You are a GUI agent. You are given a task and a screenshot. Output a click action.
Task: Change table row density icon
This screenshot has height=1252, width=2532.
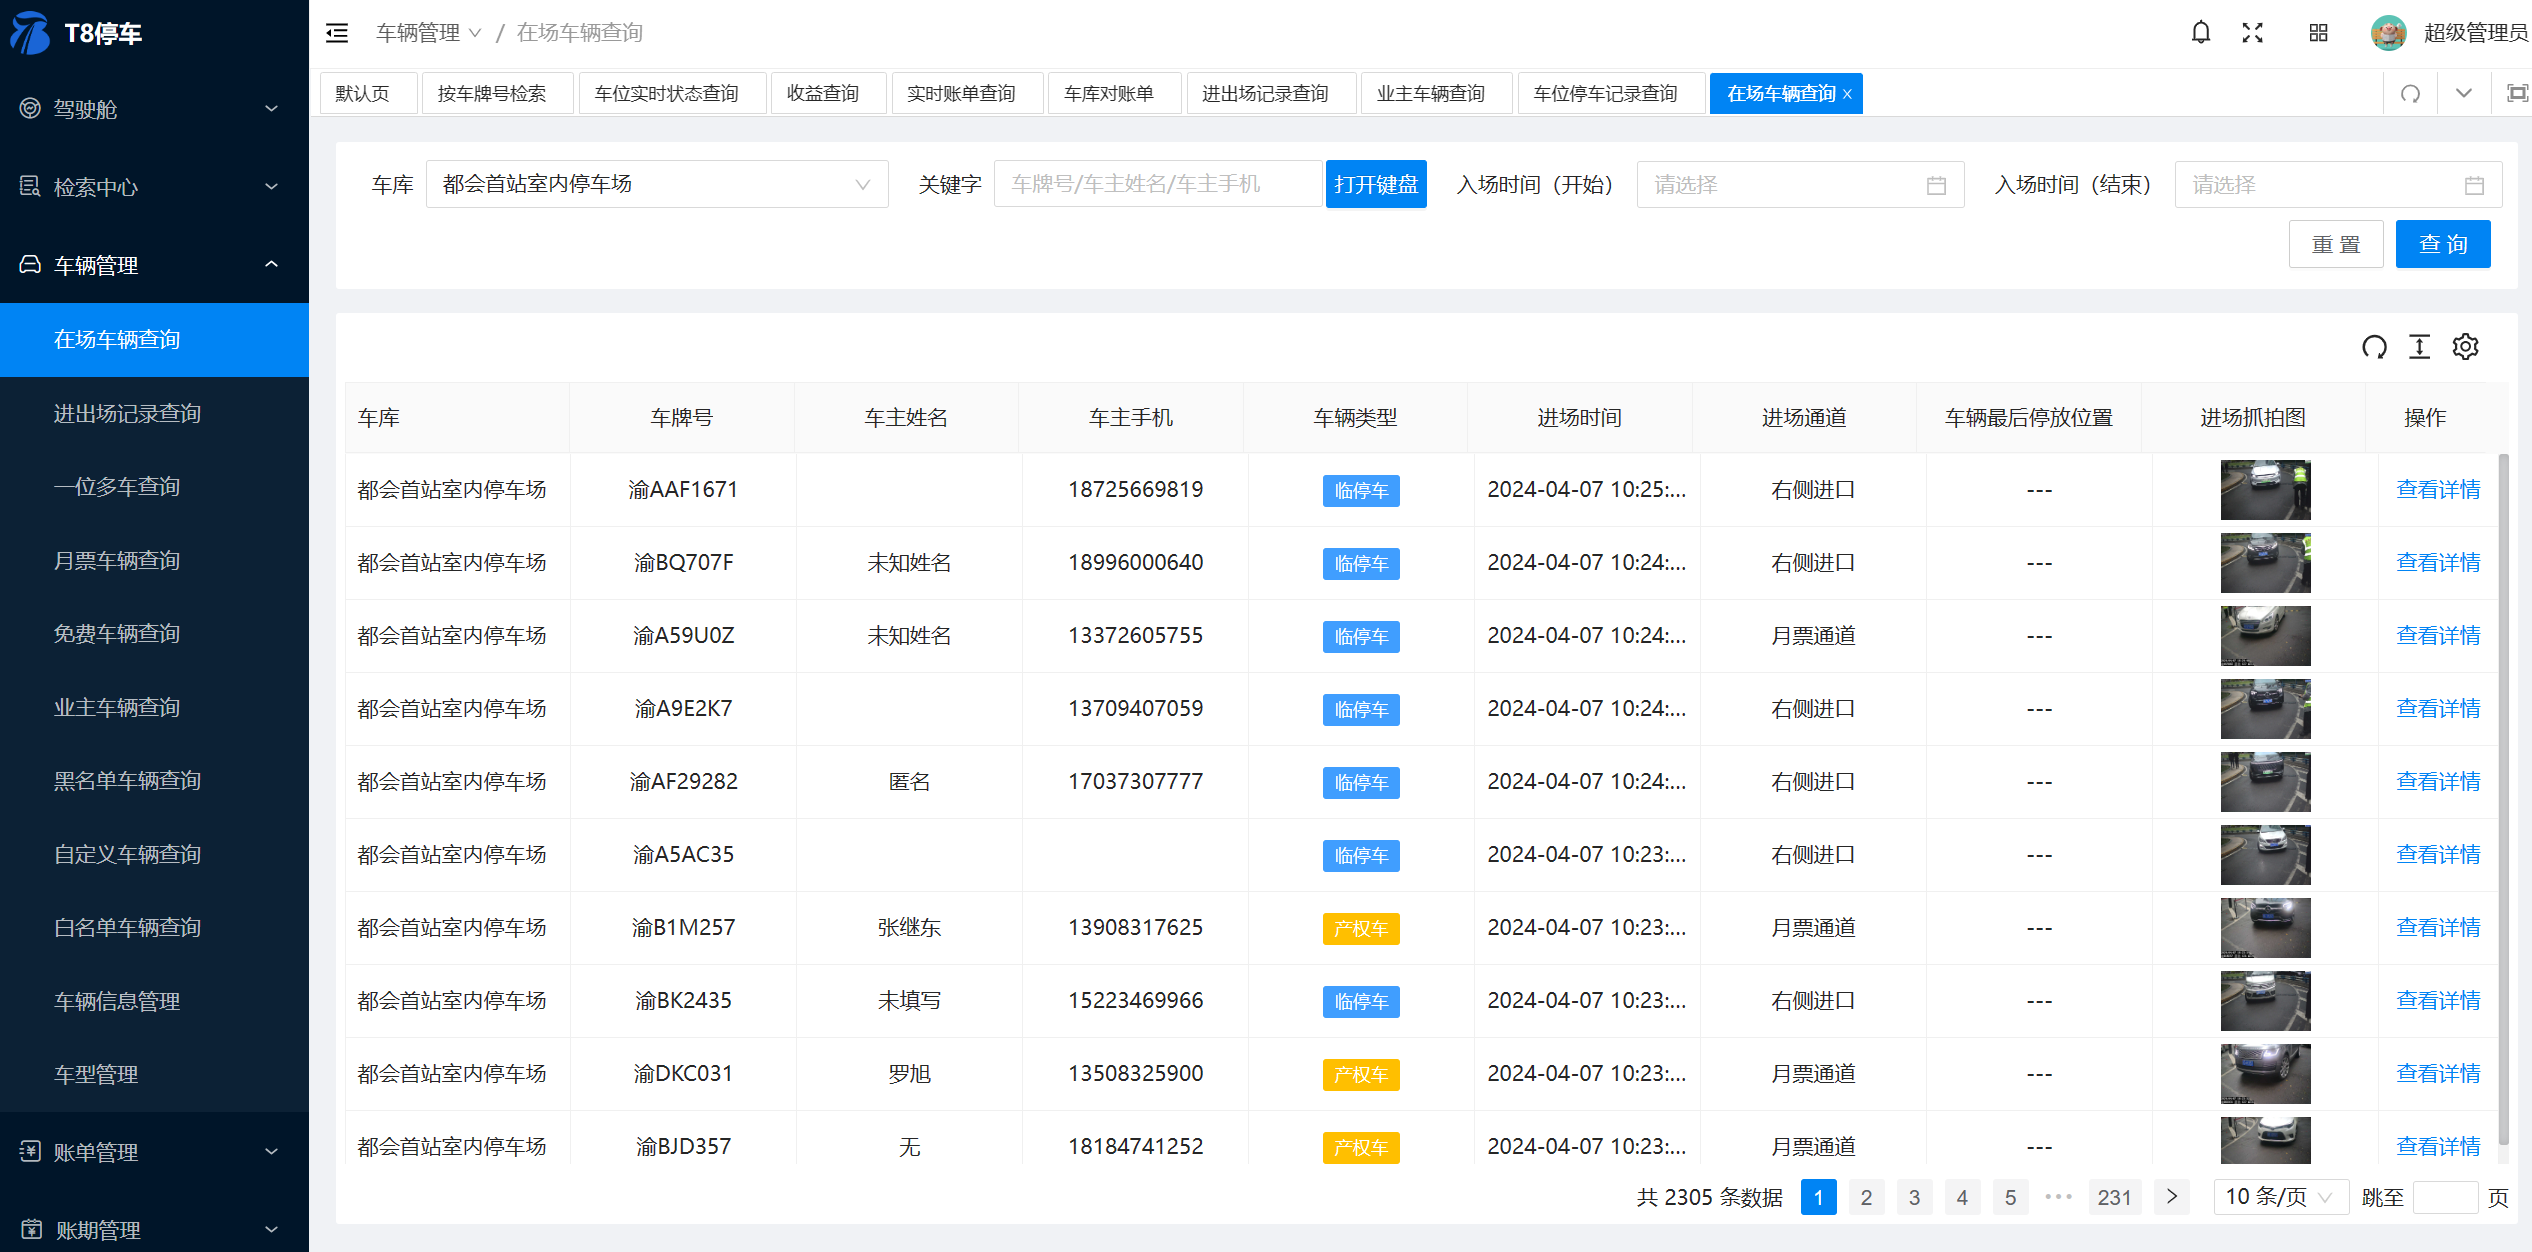pos(2419,347)
